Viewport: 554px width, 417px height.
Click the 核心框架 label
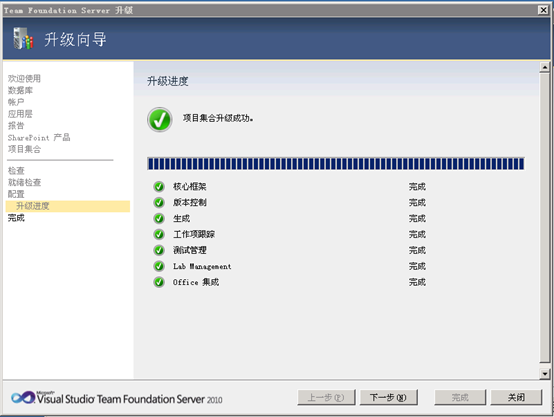[190, 187]
